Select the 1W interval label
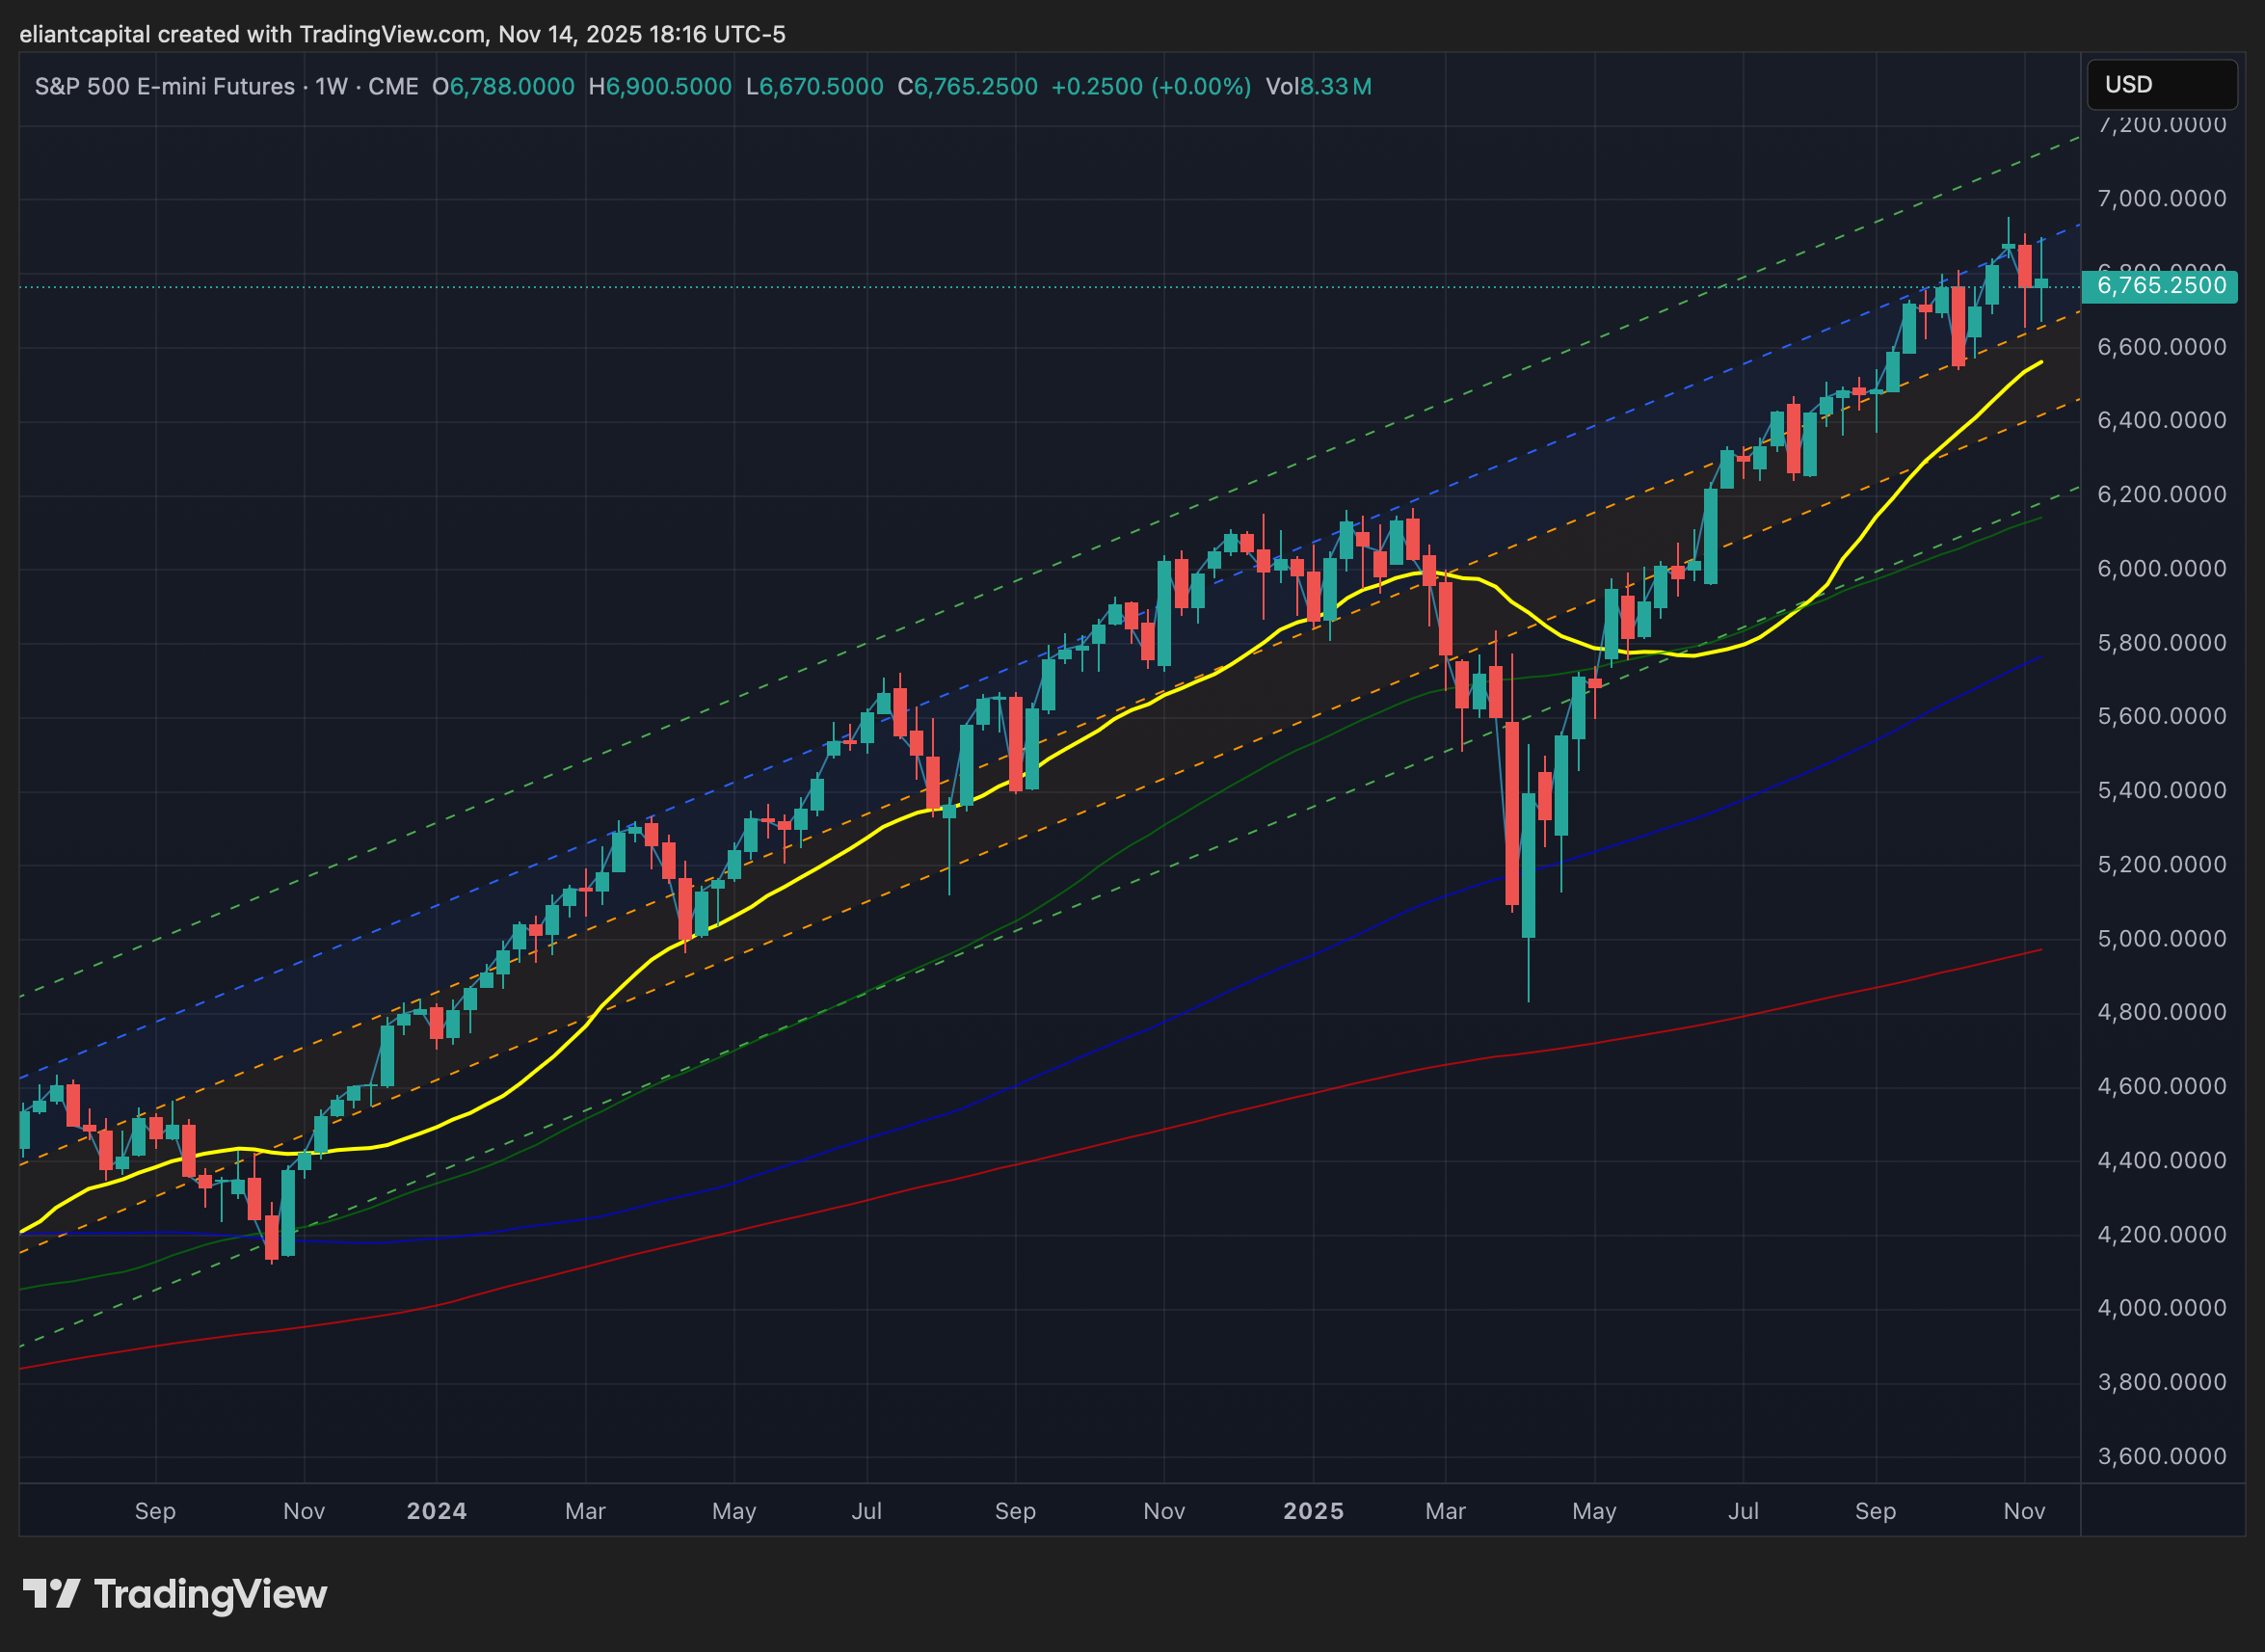2265x1652 pixels. coord(331,87)
